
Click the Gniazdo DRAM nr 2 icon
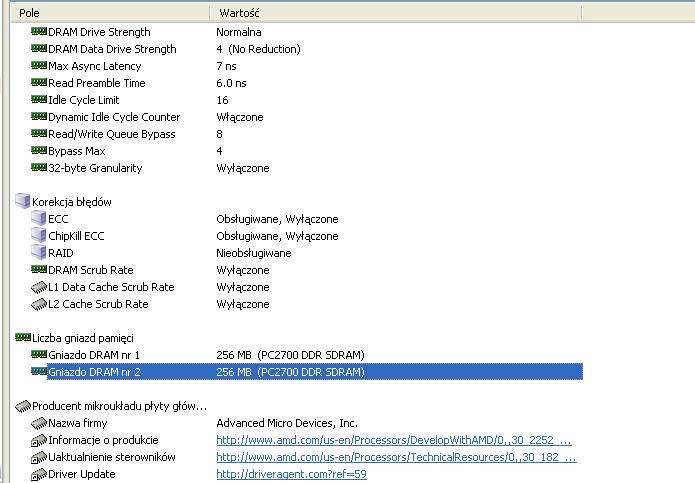(39, 371)
